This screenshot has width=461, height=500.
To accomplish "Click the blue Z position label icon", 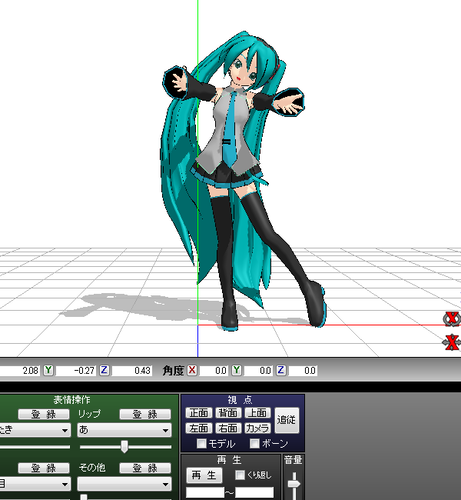I will coord(104,370).
